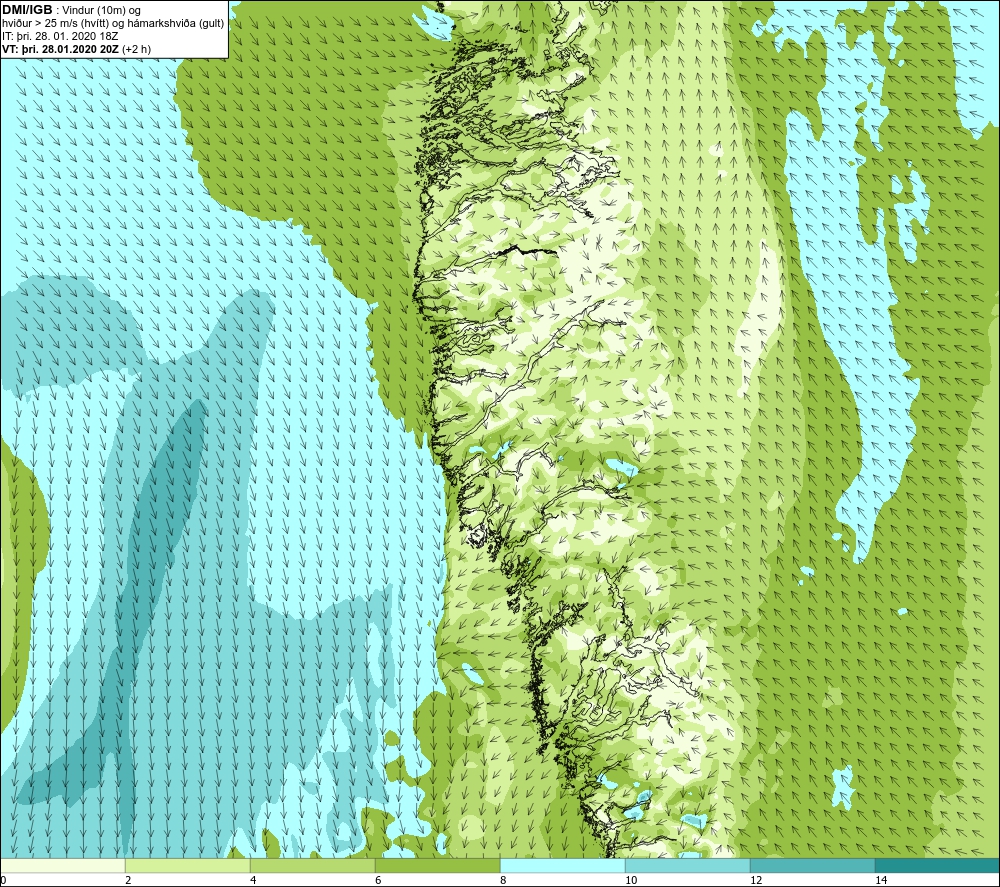The width and height of the screenshot is (1000, 887).
Task: Click the scale label '8'
Action: [503, 880]
